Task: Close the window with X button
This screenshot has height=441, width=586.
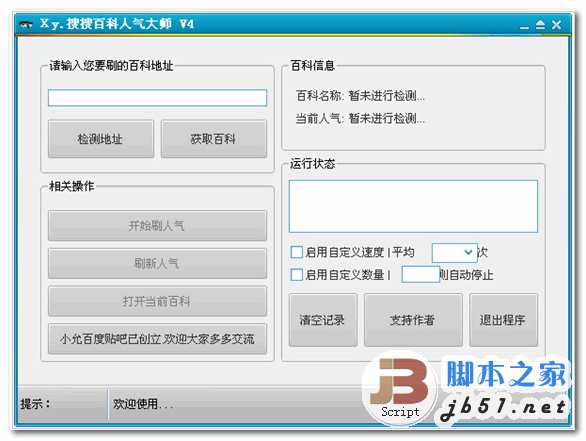Action: pyautogui.click(x=556, y=25)
